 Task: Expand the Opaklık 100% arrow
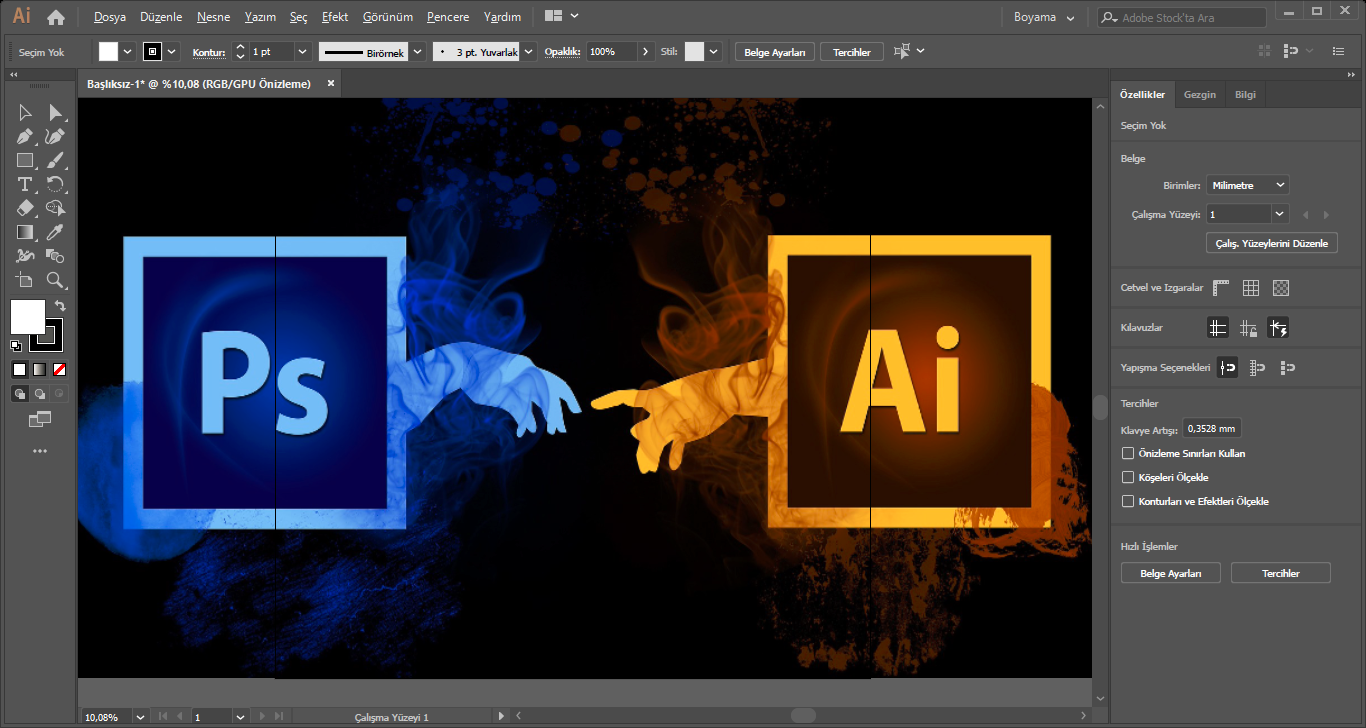(x=646, y=51)
